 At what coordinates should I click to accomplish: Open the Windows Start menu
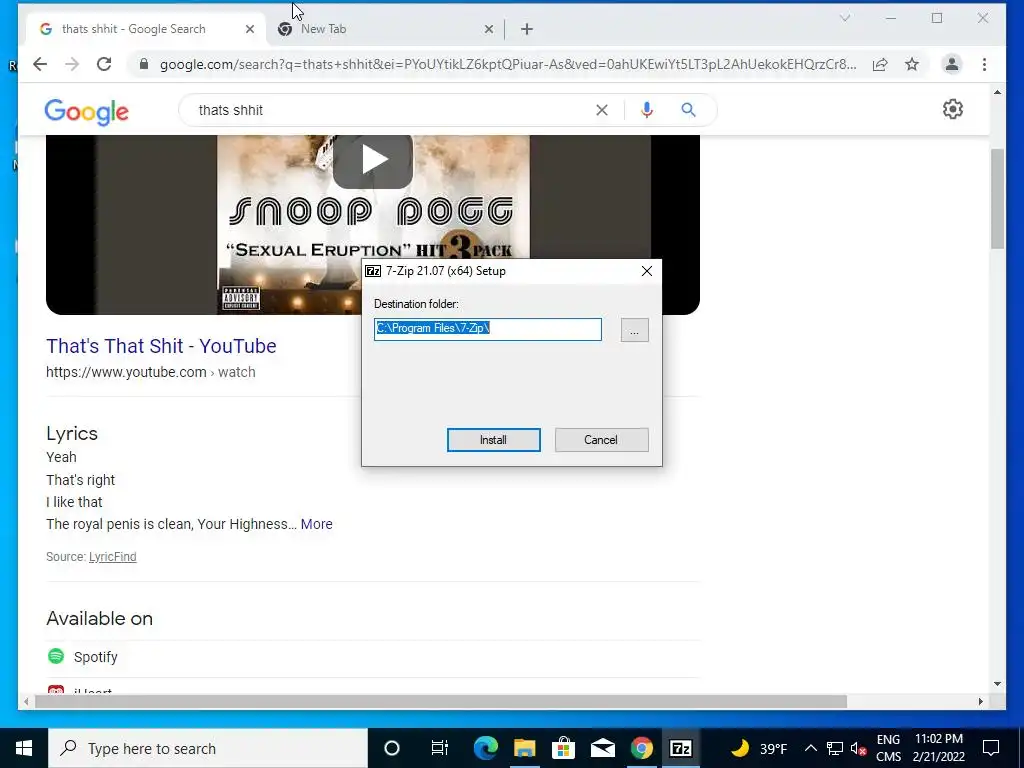(x=24, y=748)
